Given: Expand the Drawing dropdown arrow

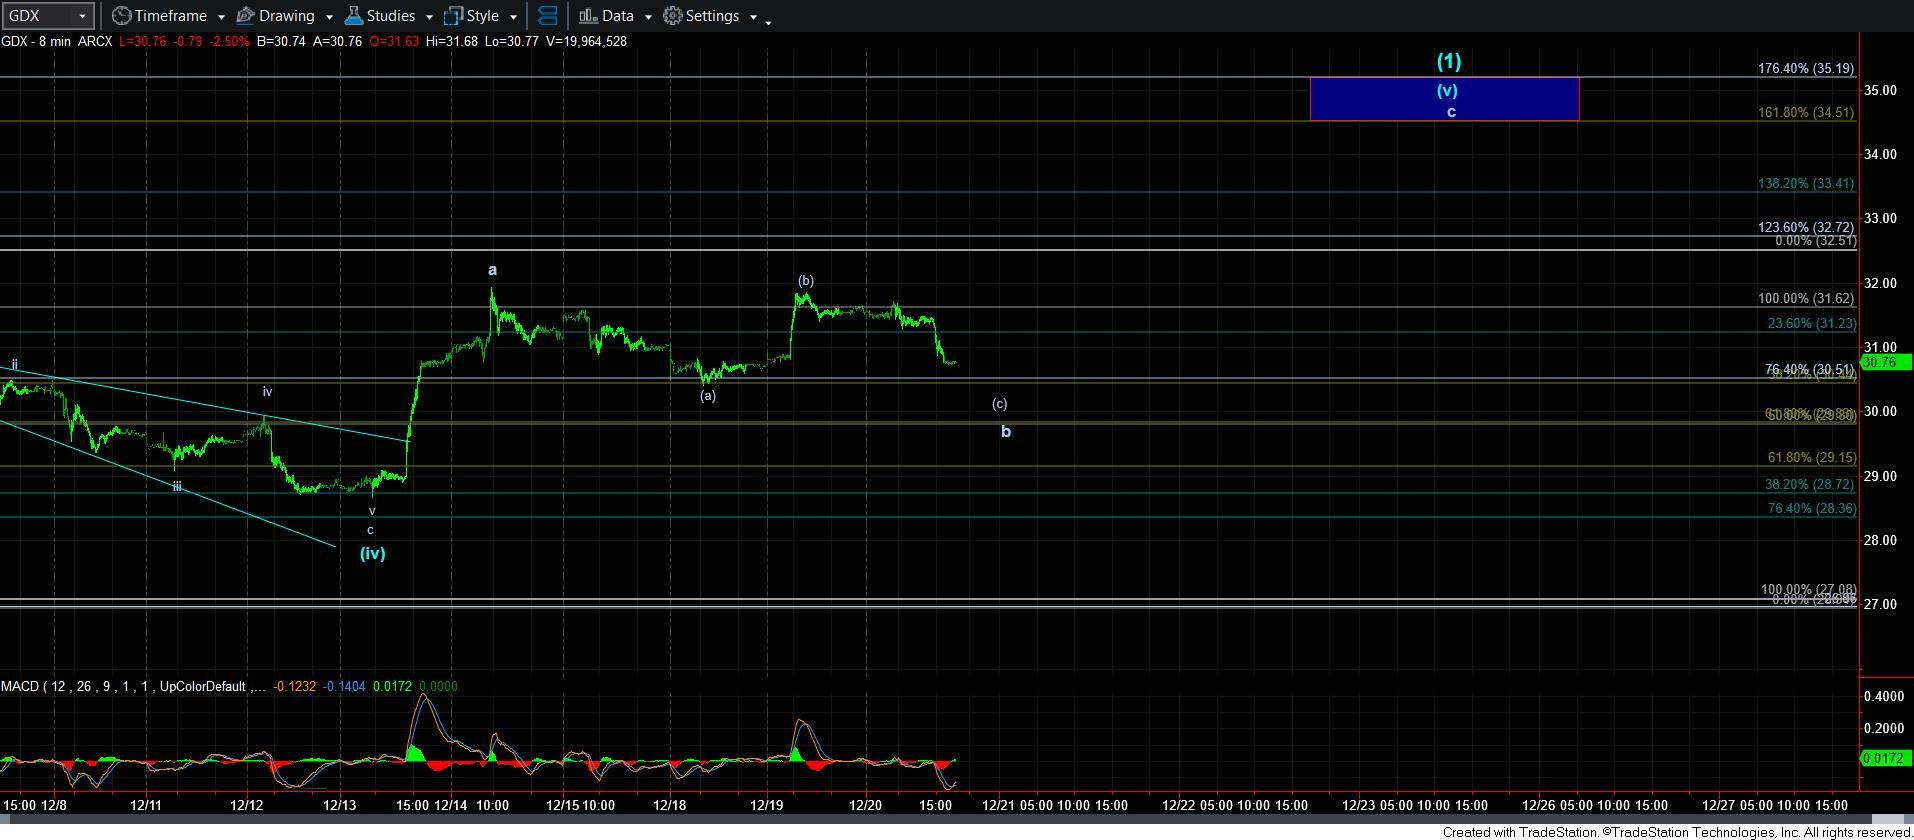Looking at the screenshot, I should 329,17.
